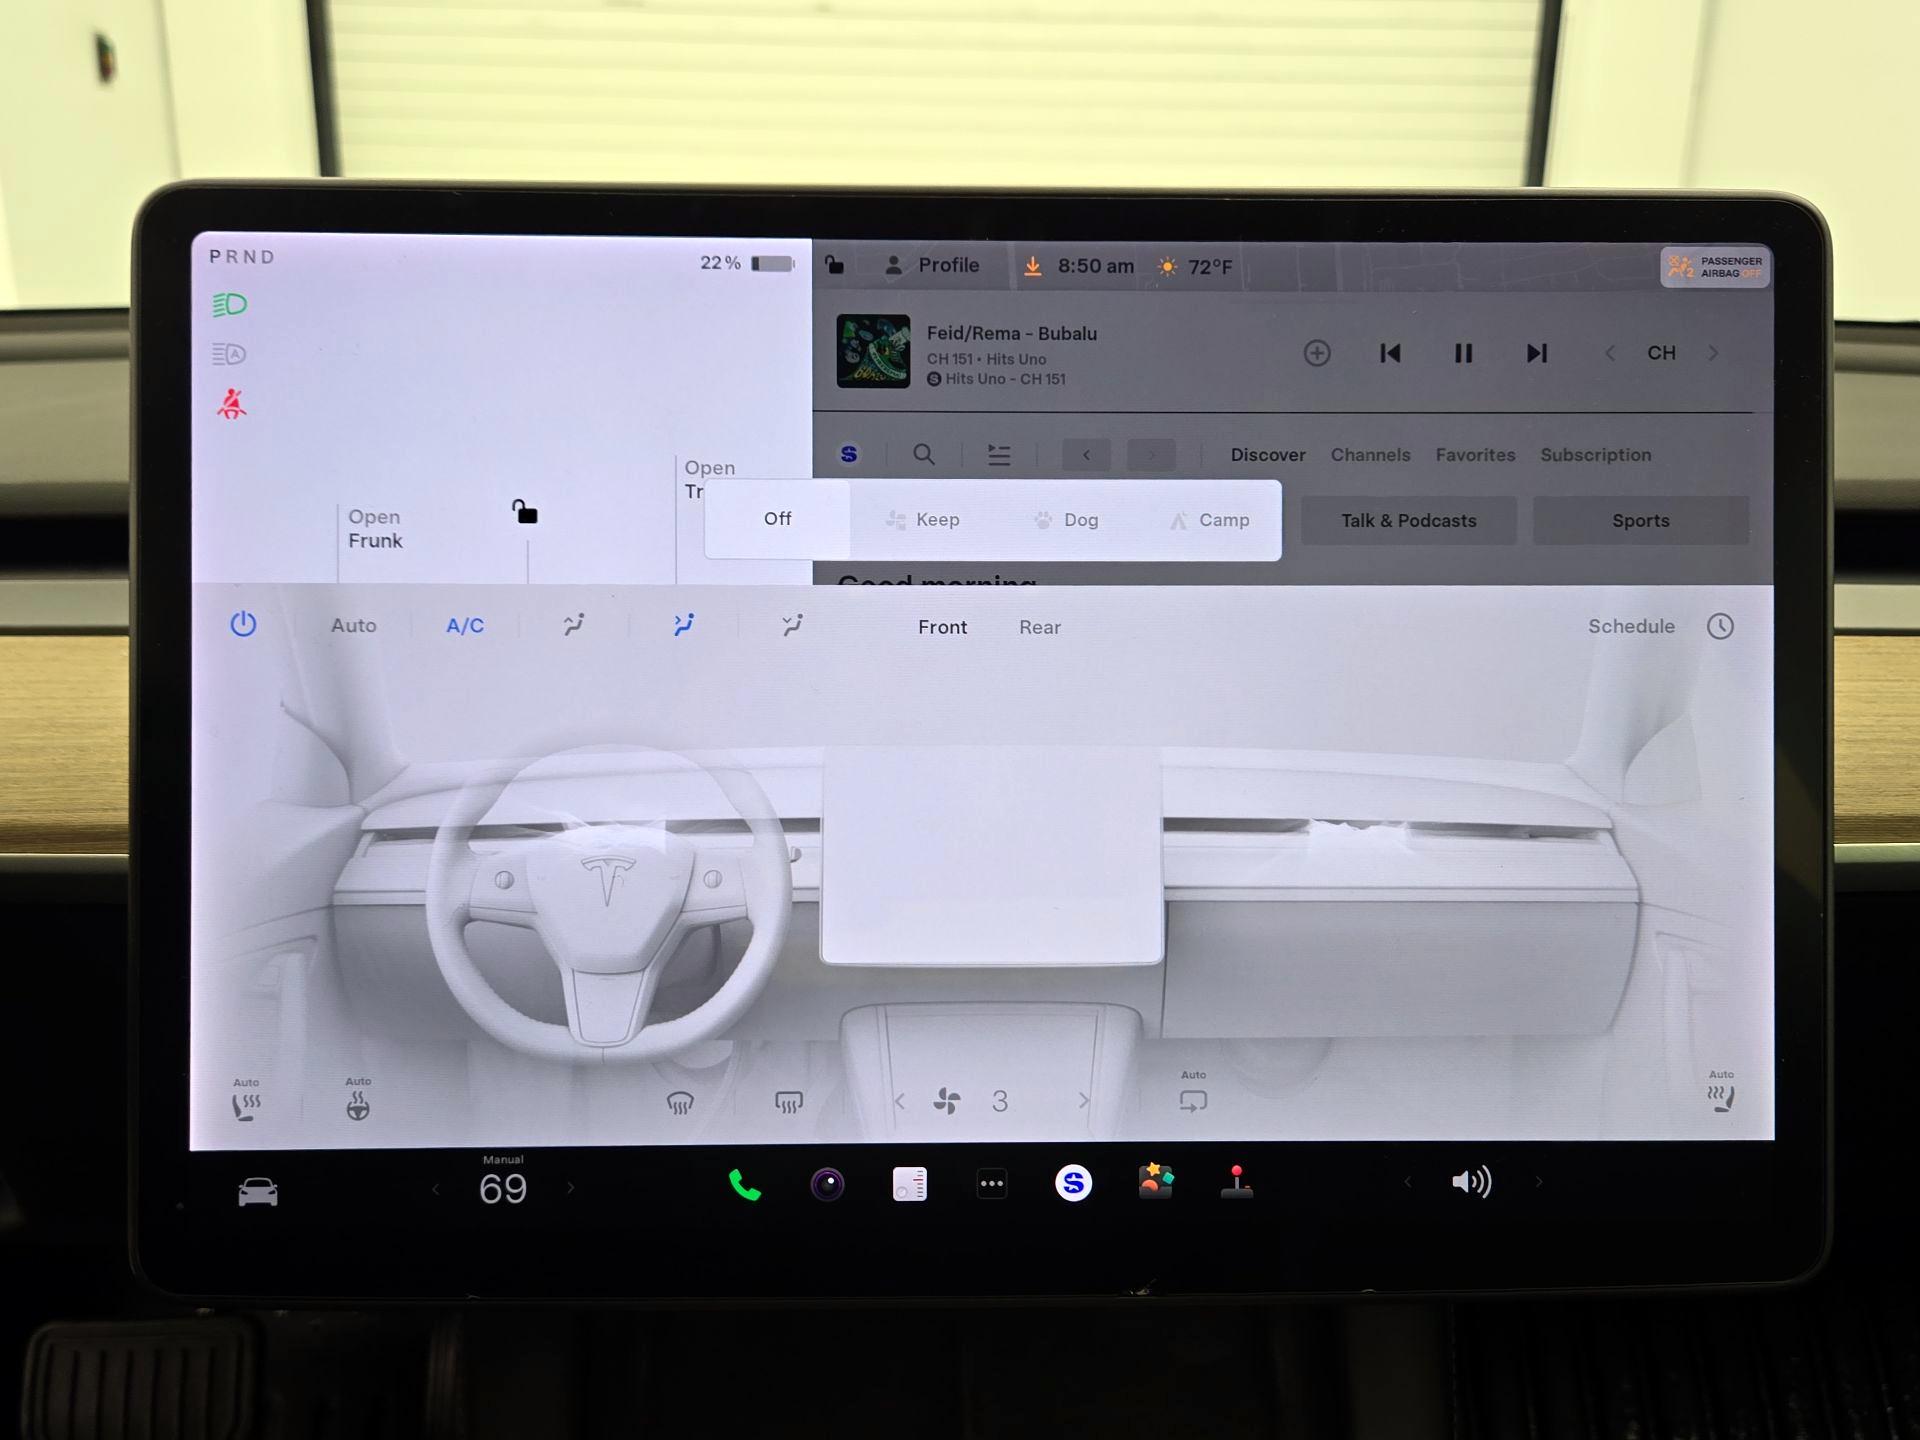Increase fan speed with right chevron
This screenshot has width=1920, height=1440.
pyautogui.click(x=1084, y=1100)
